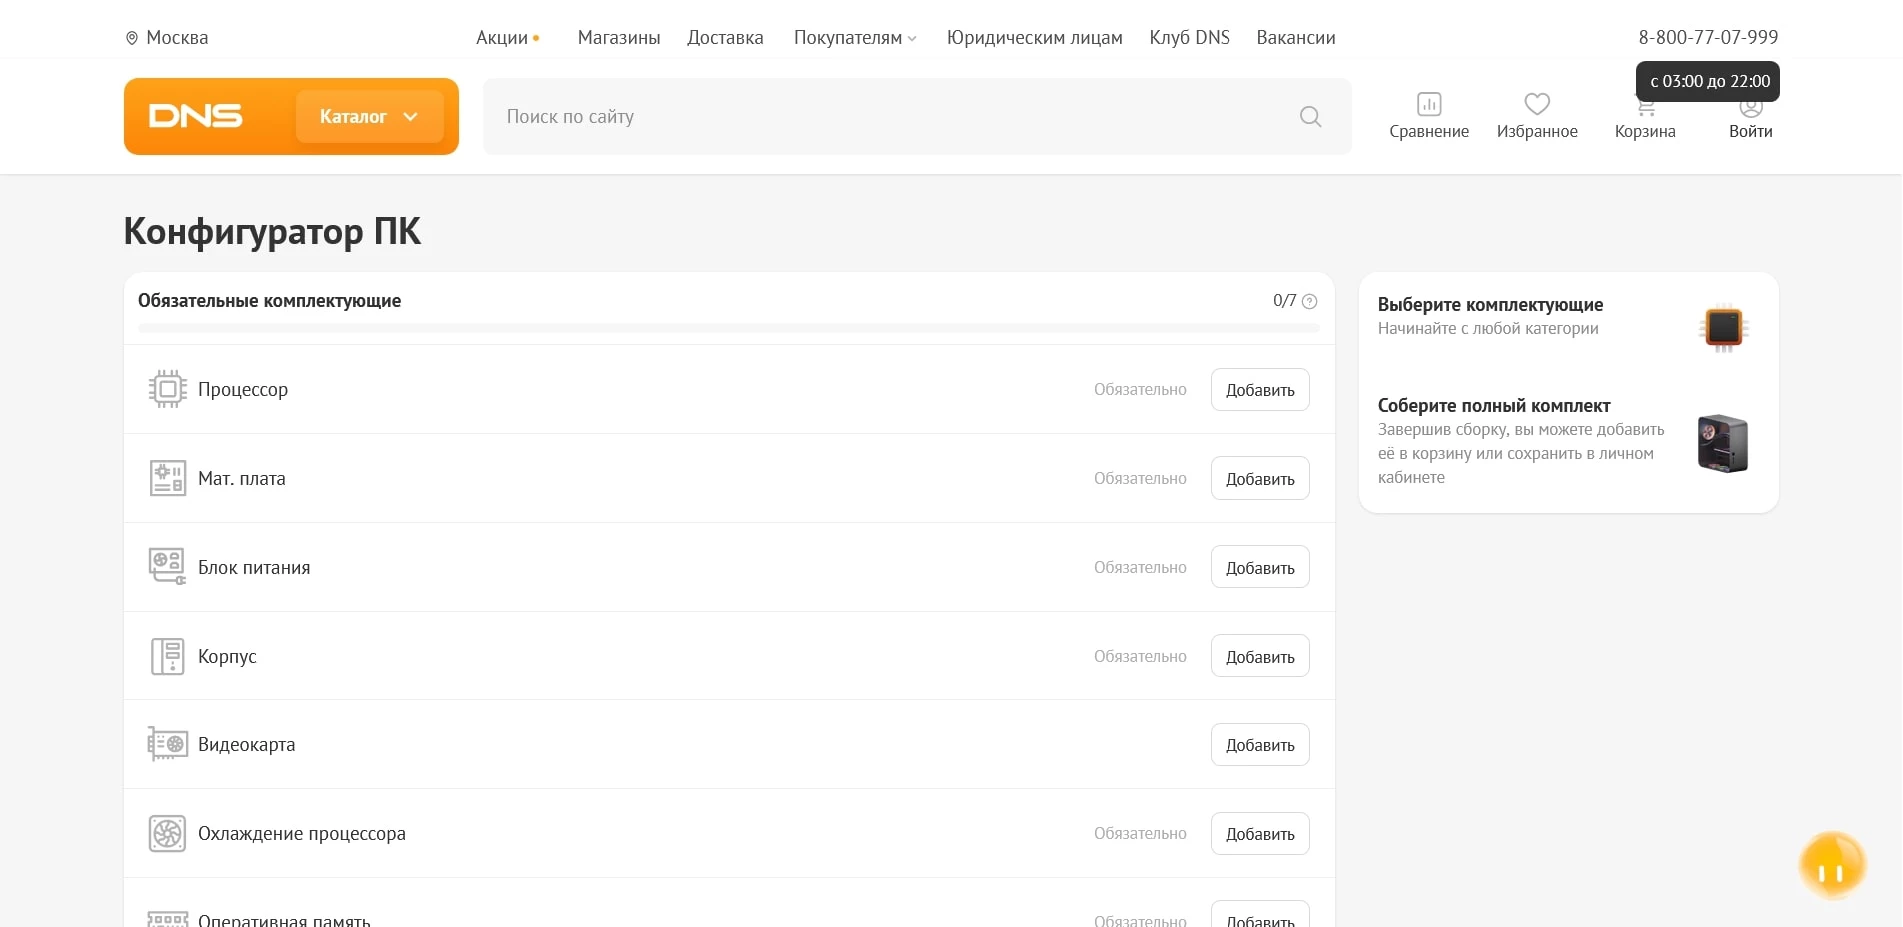Image resolution: width=1903 pixels, height=927 pixels.
Task: Click the DNS logo
Action: [196, 116]
